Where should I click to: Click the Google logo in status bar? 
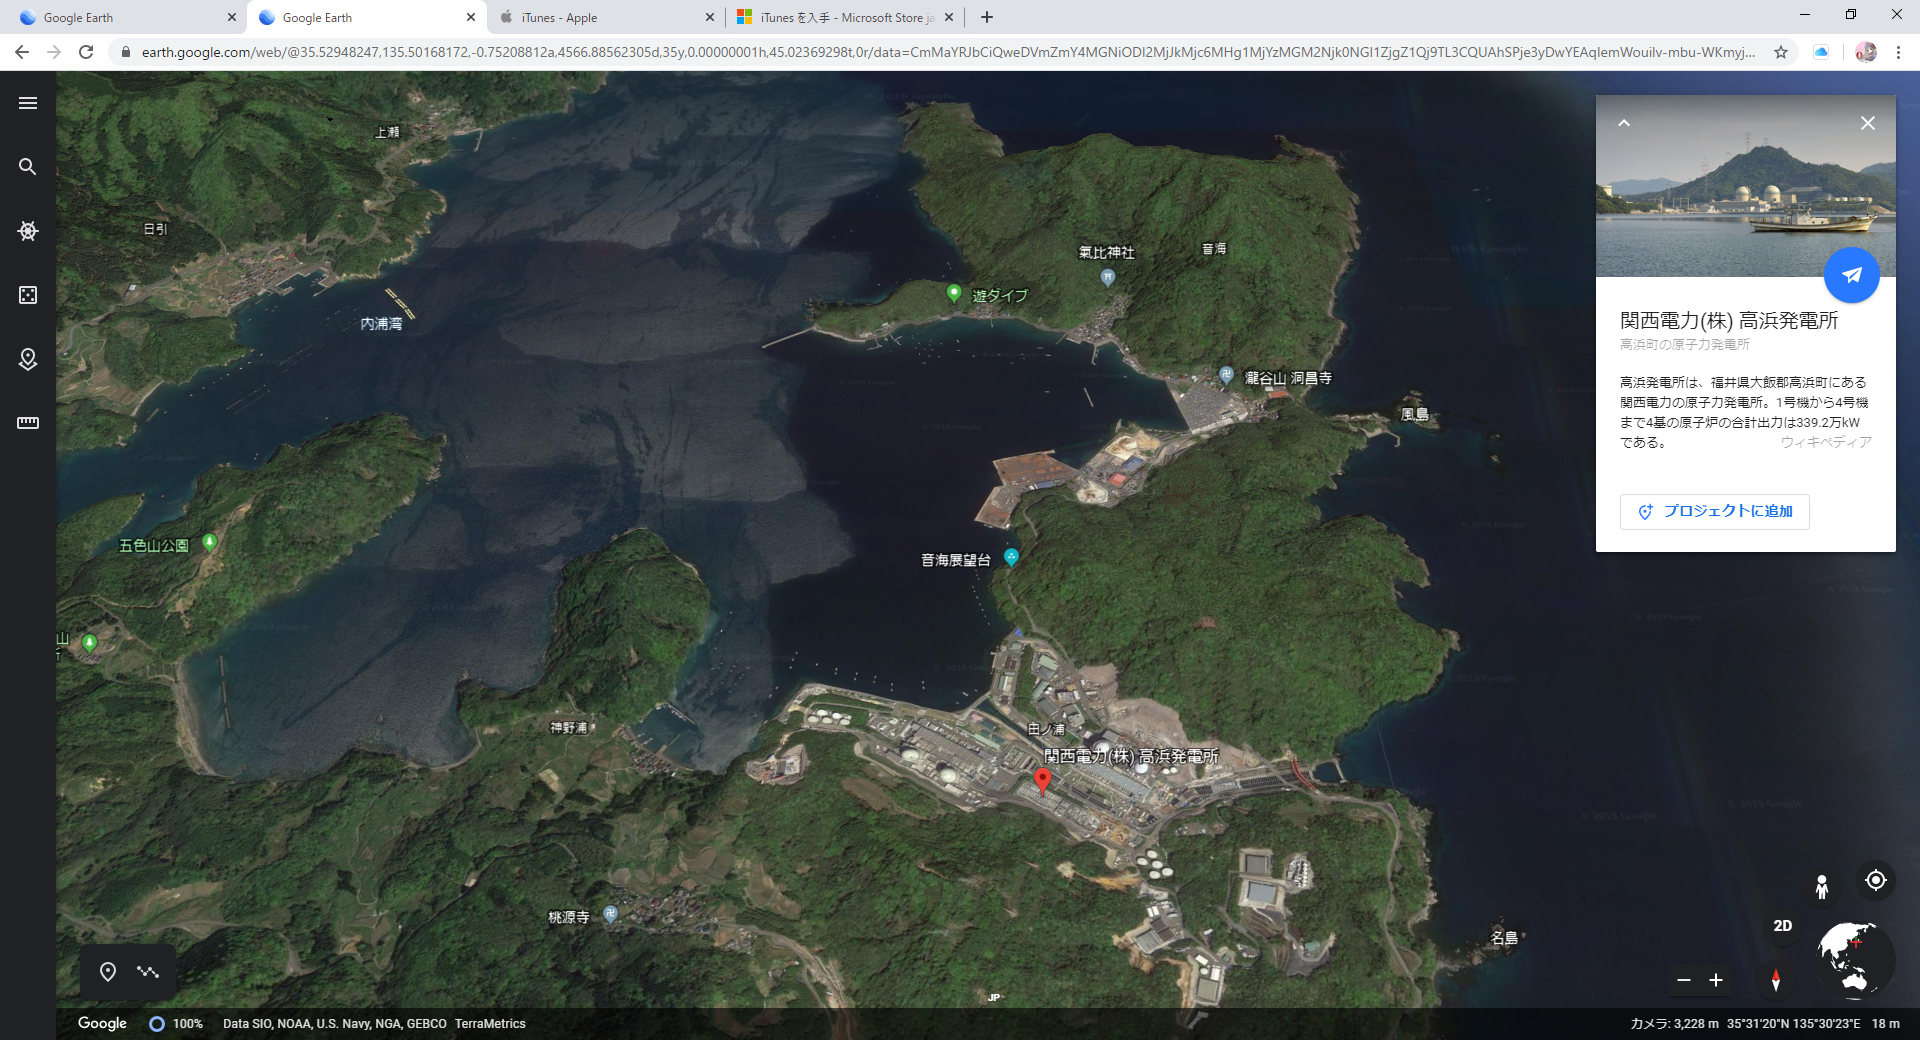click(102, 1023)
